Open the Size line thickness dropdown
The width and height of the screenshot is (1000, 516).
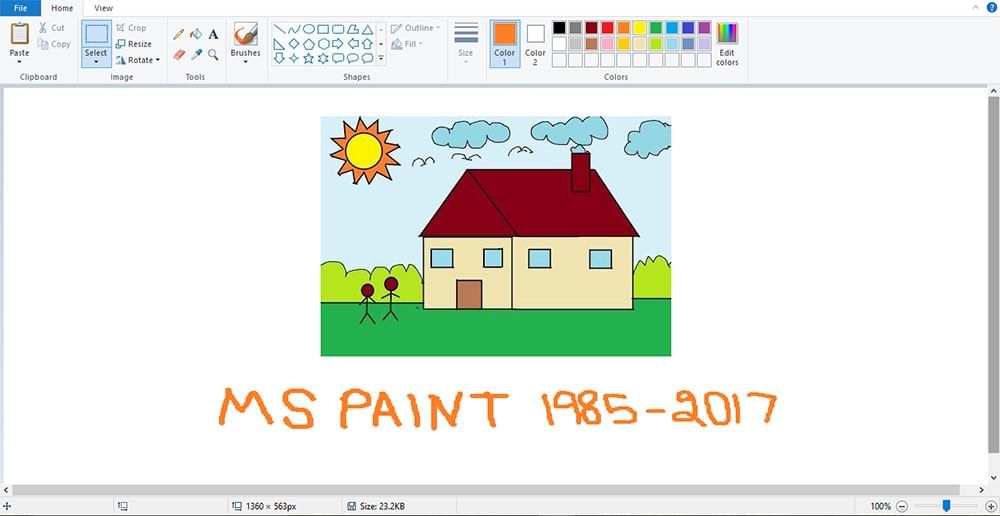click(x=466, y=43)
